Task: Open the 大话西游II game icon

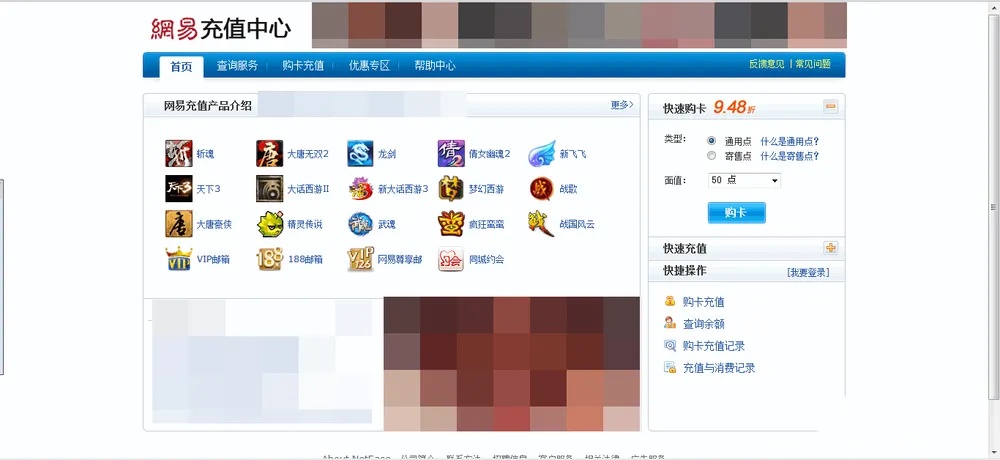Action: pyautogui.click(x=269, y=189)
